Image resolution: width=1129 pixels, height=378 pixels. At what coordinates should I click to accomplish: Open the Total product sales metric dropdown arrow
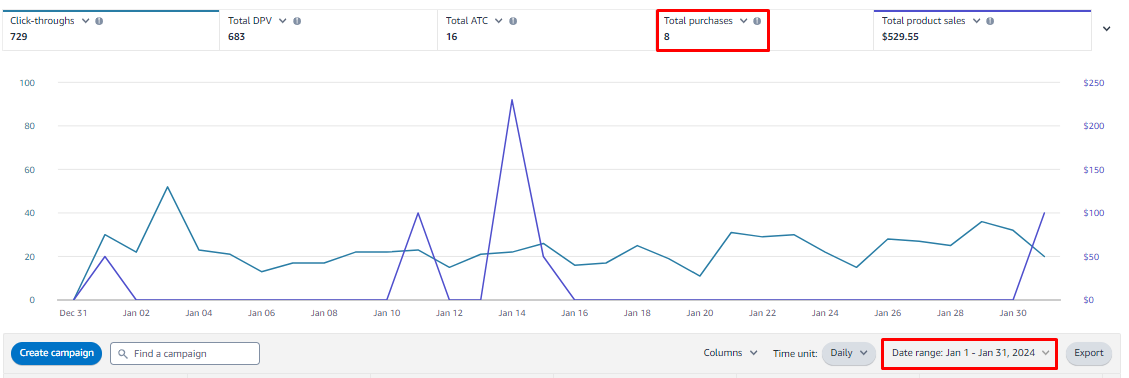(976, 21)
